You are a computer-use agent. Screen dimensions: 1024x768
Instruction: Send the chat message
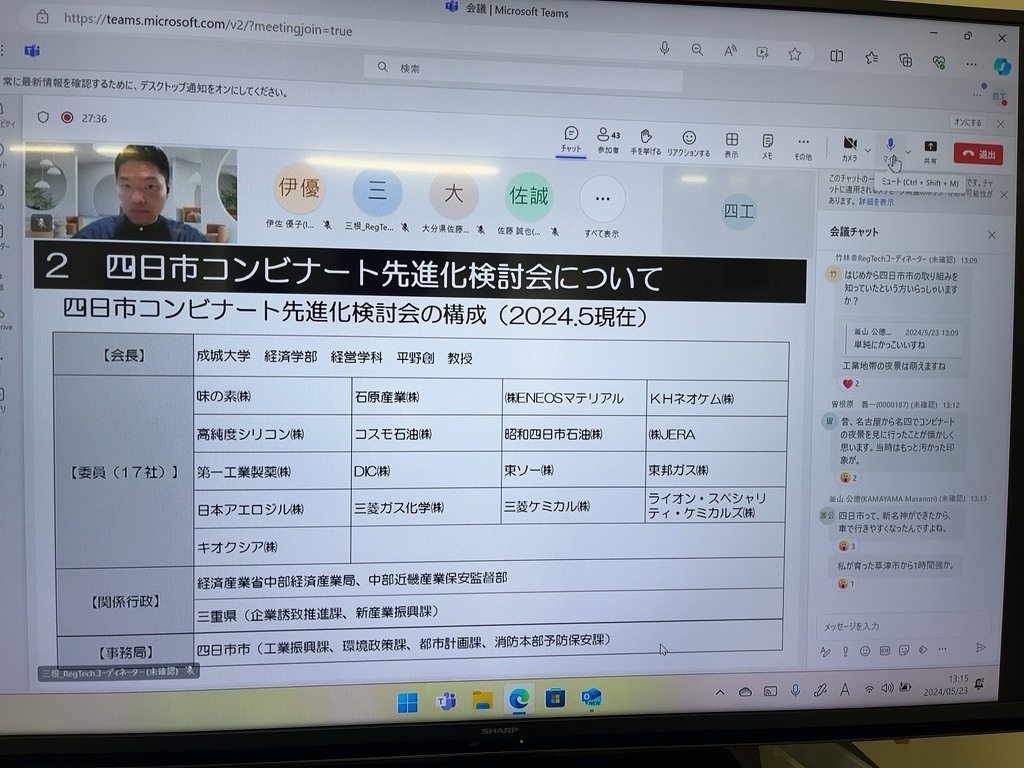coord(980,647)
